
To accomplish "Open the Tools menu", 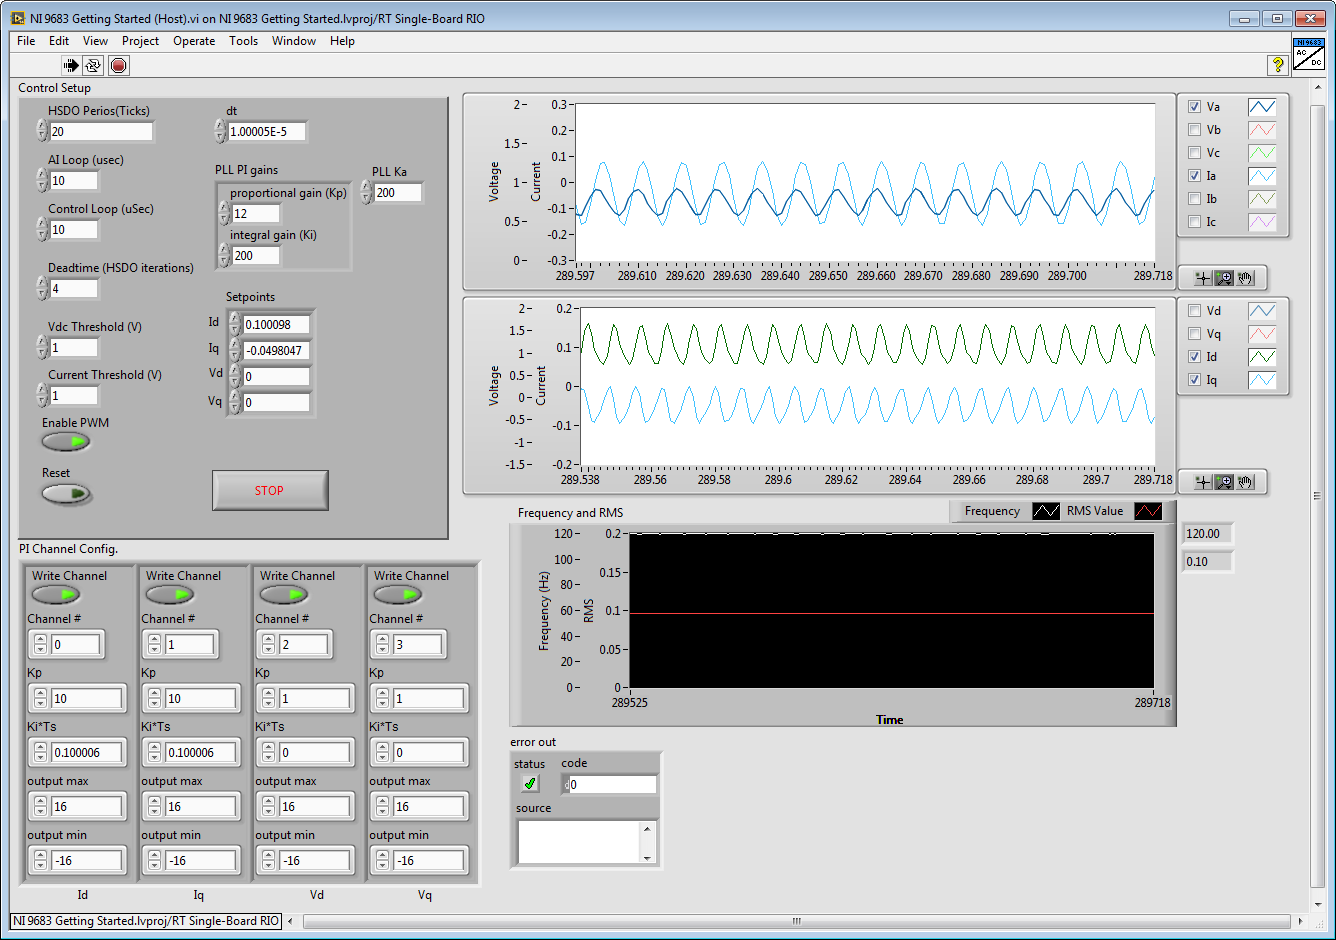I will tap(243, 41).
